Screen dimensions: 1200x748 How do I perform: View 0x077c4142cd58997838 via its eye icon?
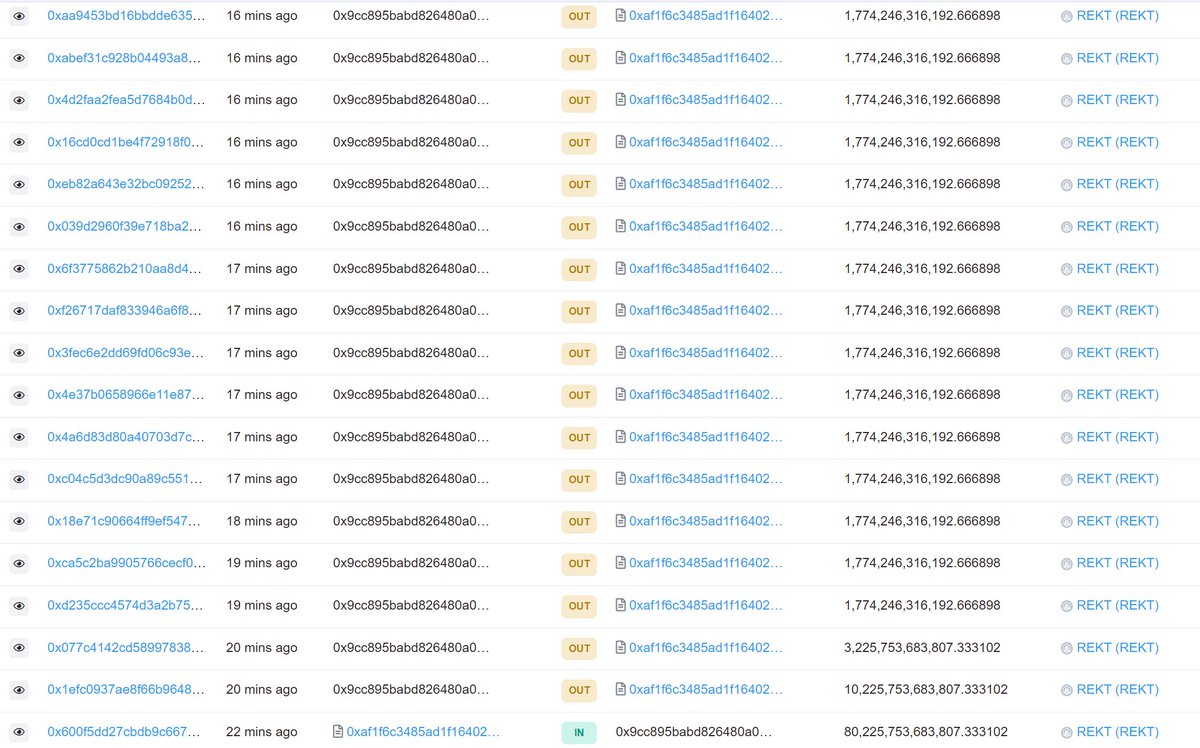tap(19, 648)
